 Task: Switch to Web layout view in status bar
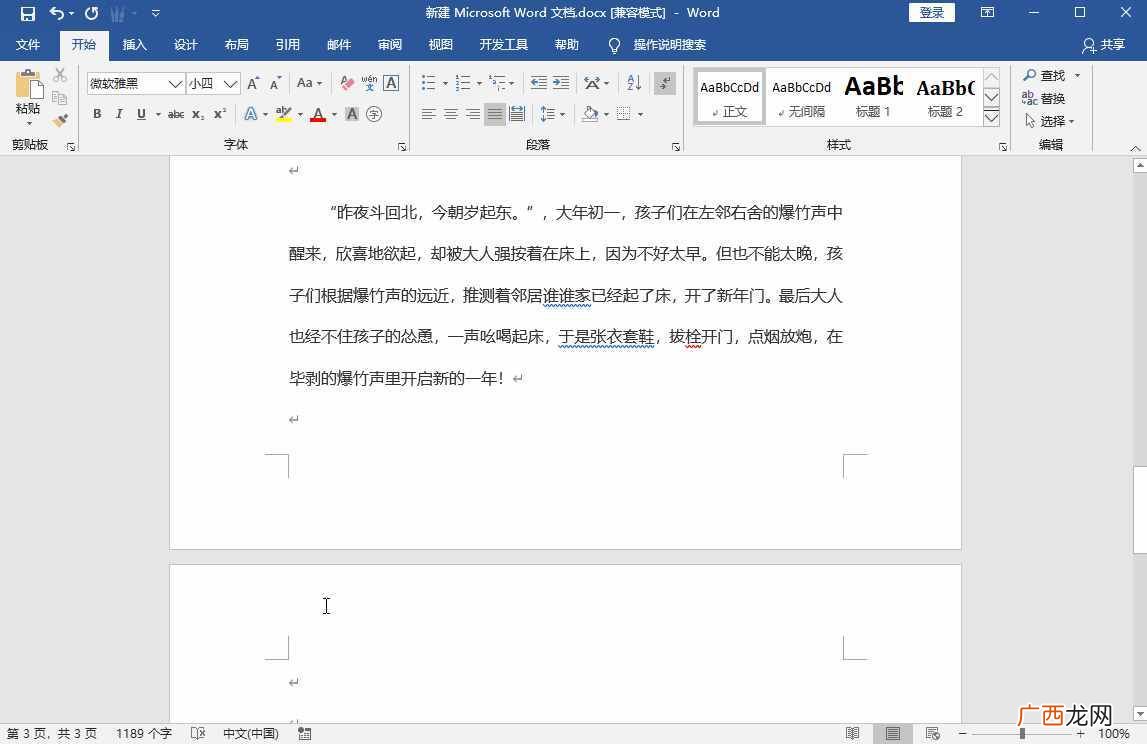pos(932,733)
